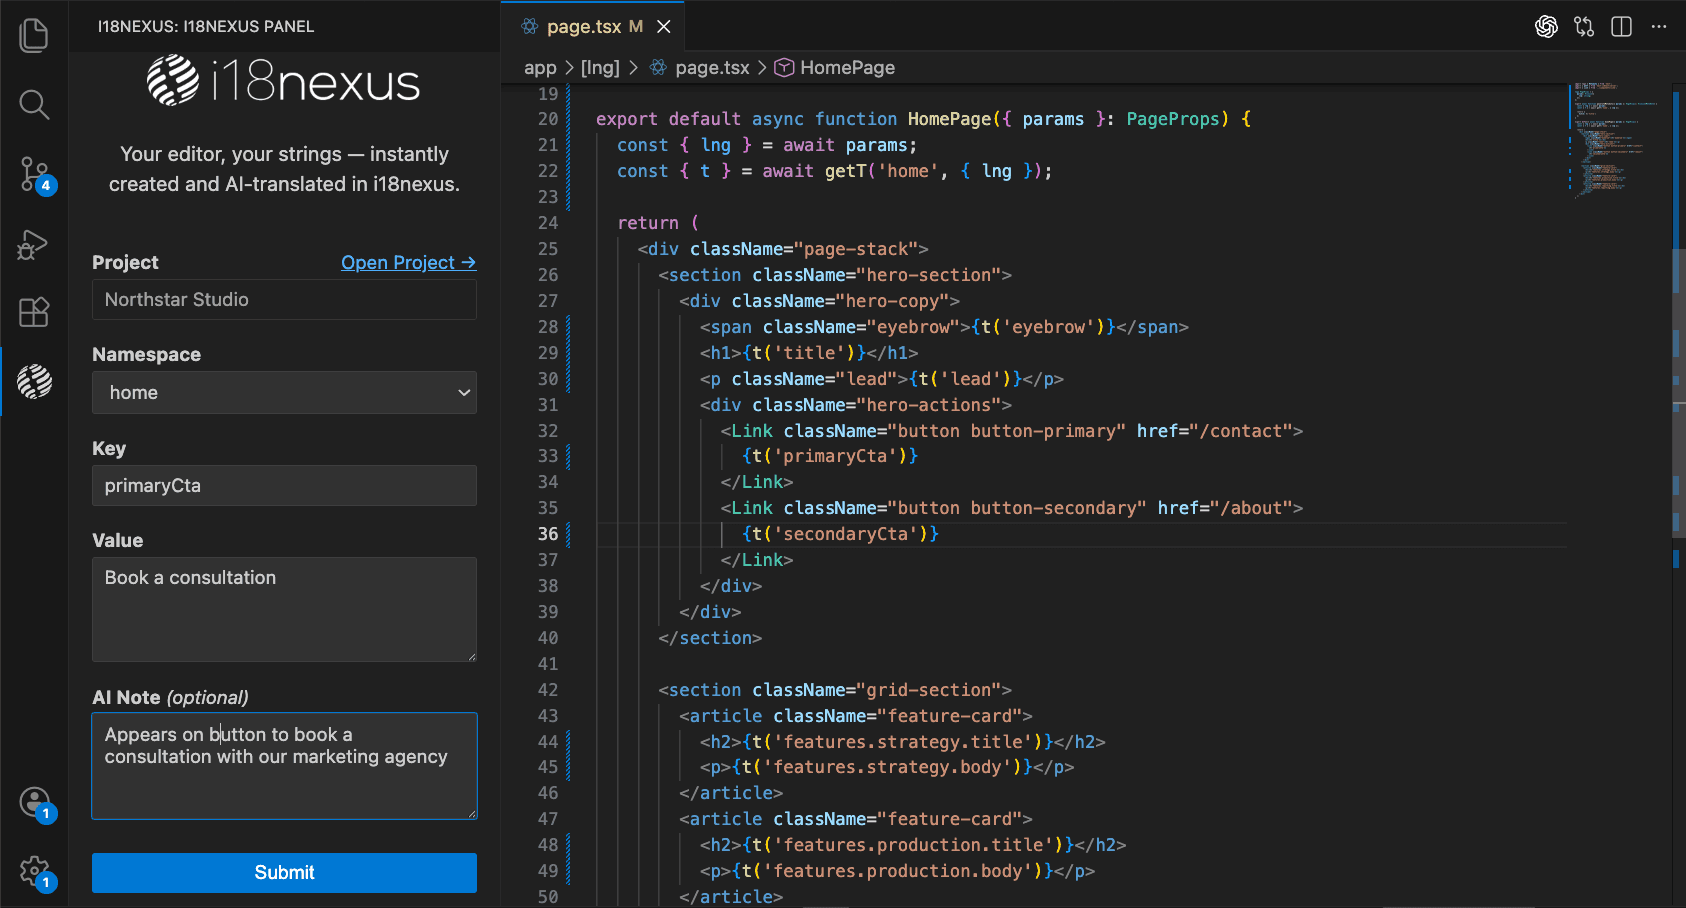Open the Explorer view in the activity bar

[34, 35]
